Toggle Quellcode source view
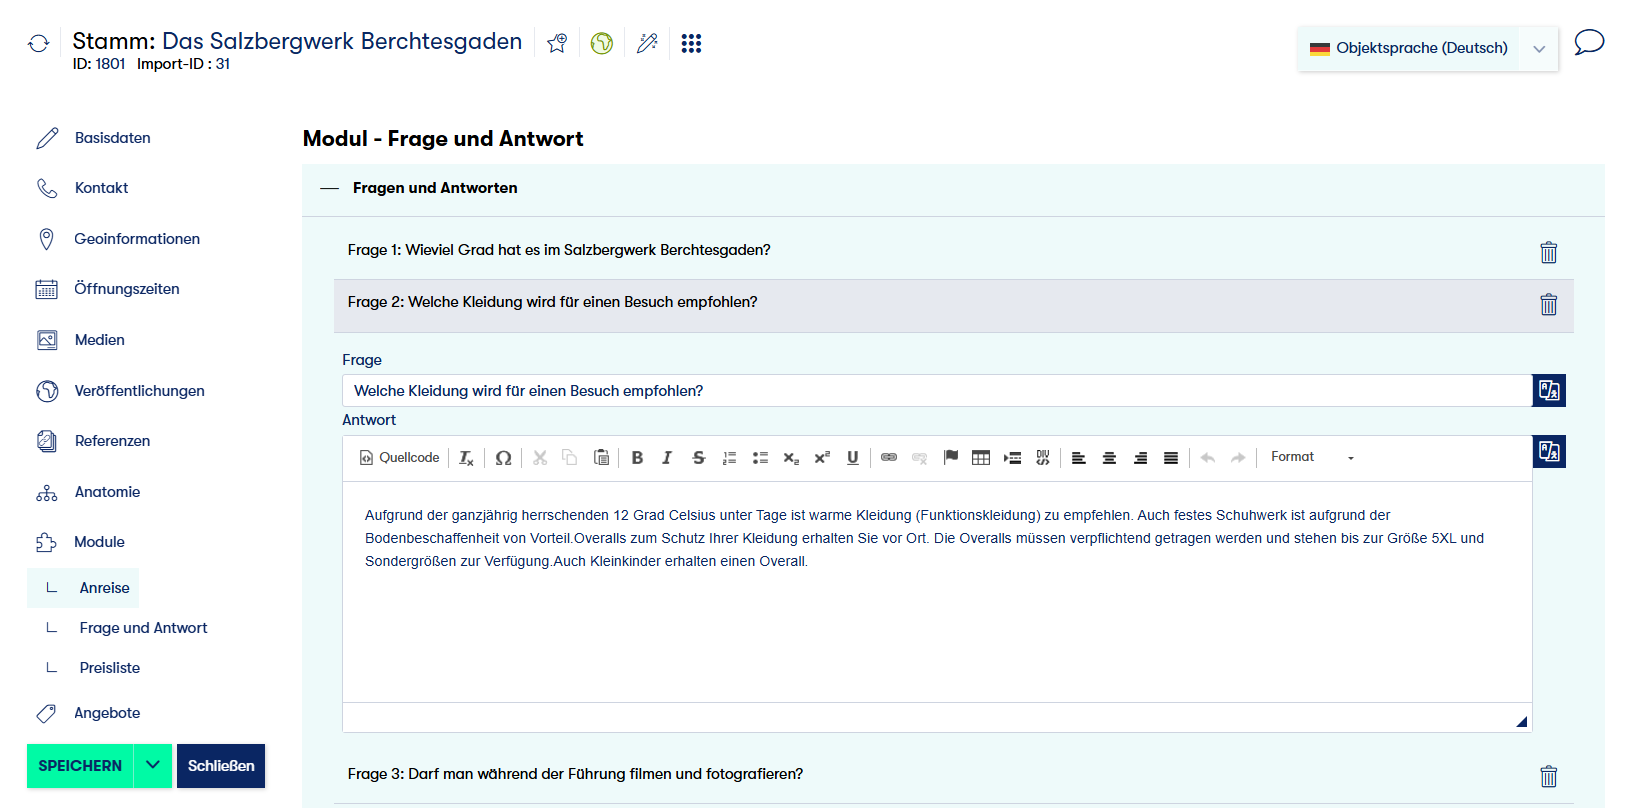Viewport: 1630px width, 808px height. coord(399,458)
